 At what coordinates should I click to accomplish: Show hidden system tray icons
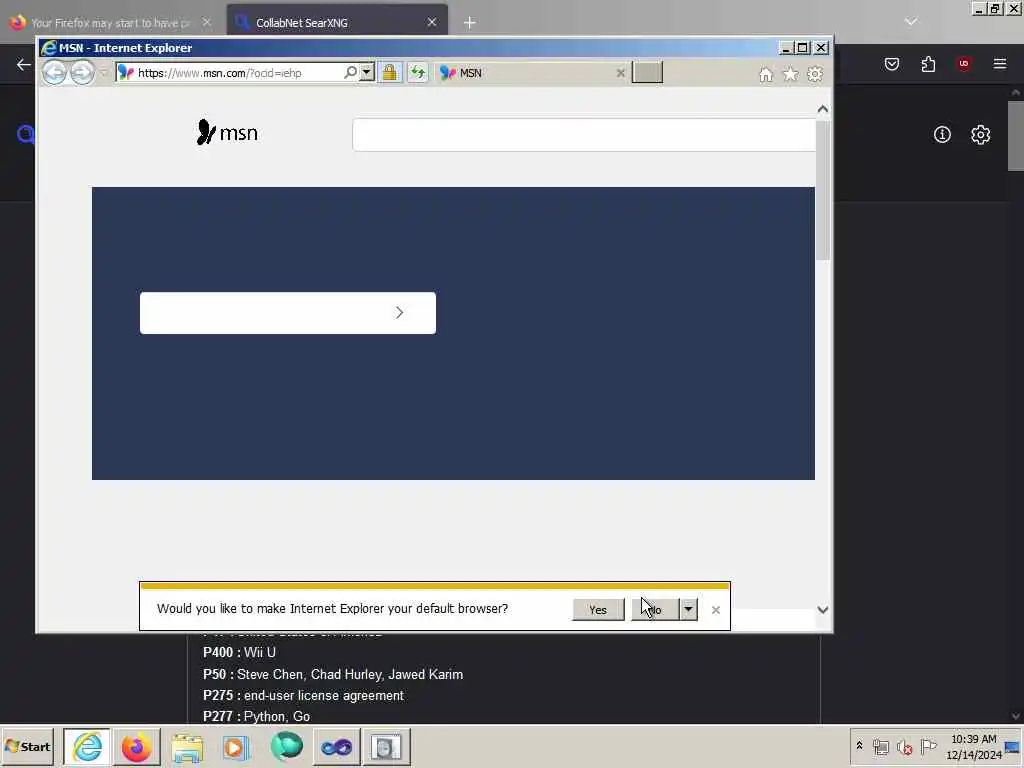(x=859, y=746)
